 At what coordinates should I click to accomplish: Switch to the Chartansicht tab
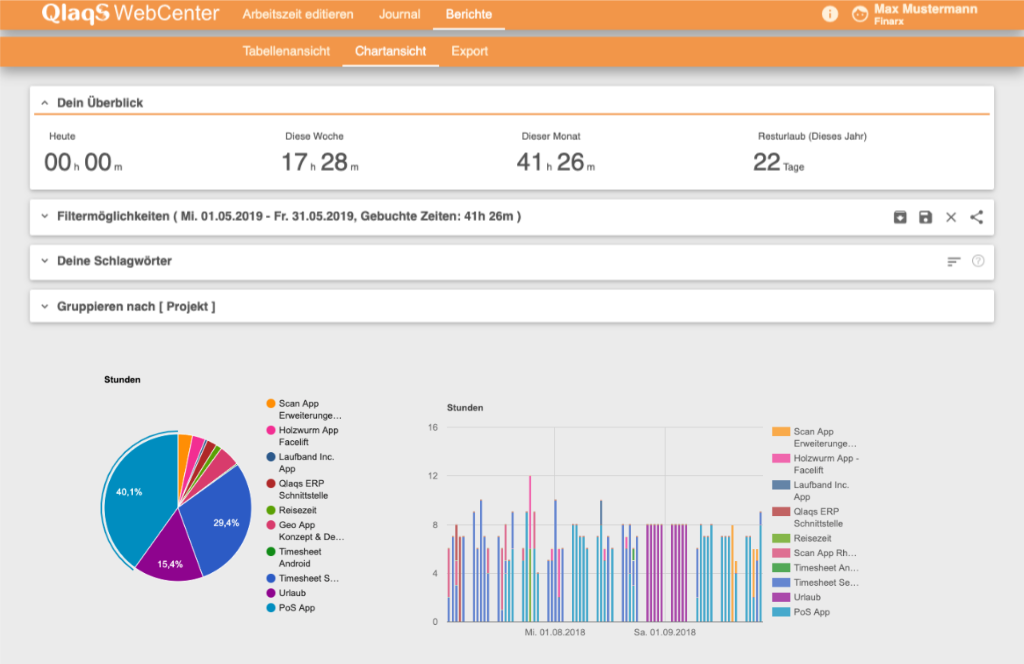click(391, 51)
